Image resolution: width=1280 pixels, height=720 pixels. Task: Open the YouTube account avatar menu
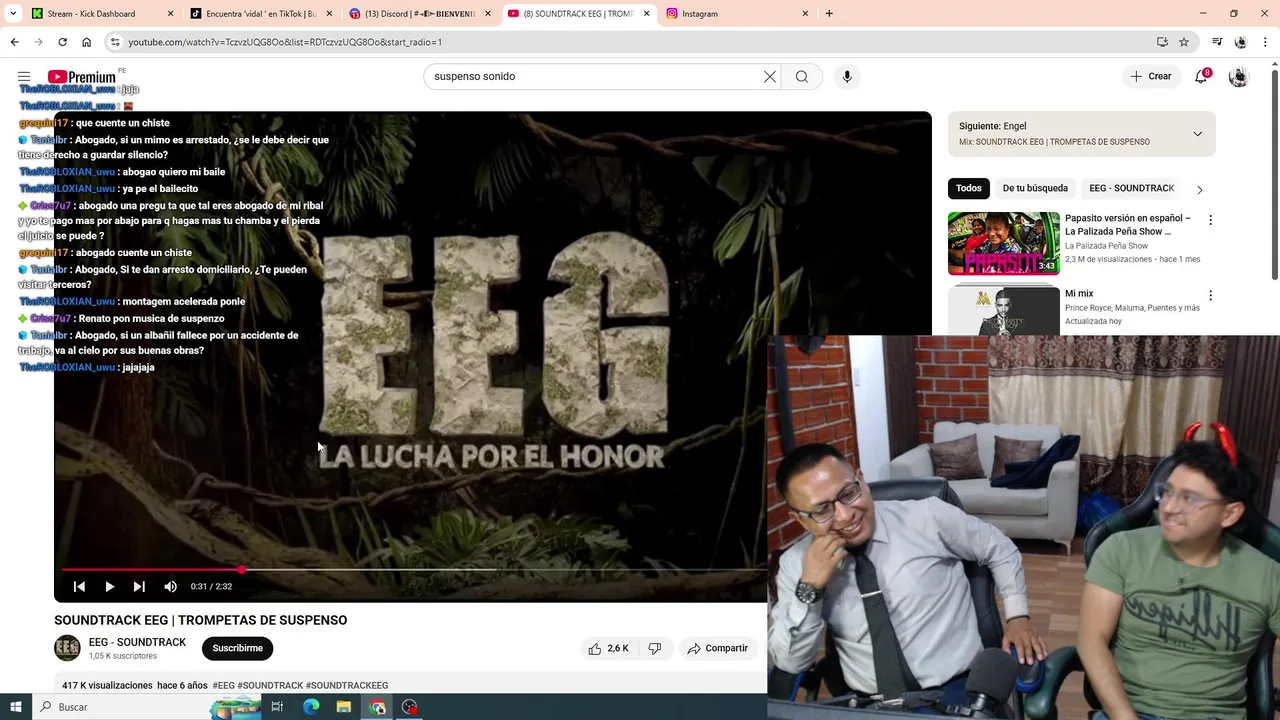pos(1238,77)
